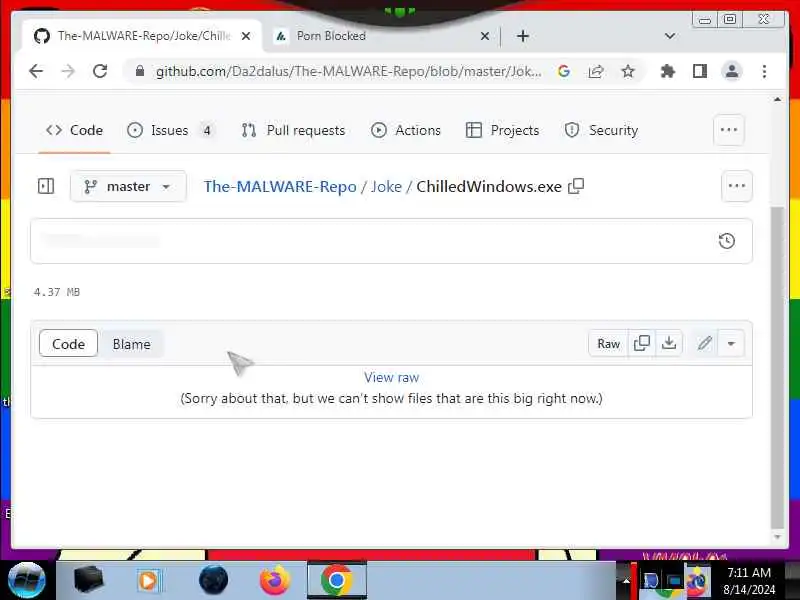The height and width of the screenshot is (600, 800).
Task: Bookmark this page with the star icon
Action: pyautogui.click(x=628, y=71)
